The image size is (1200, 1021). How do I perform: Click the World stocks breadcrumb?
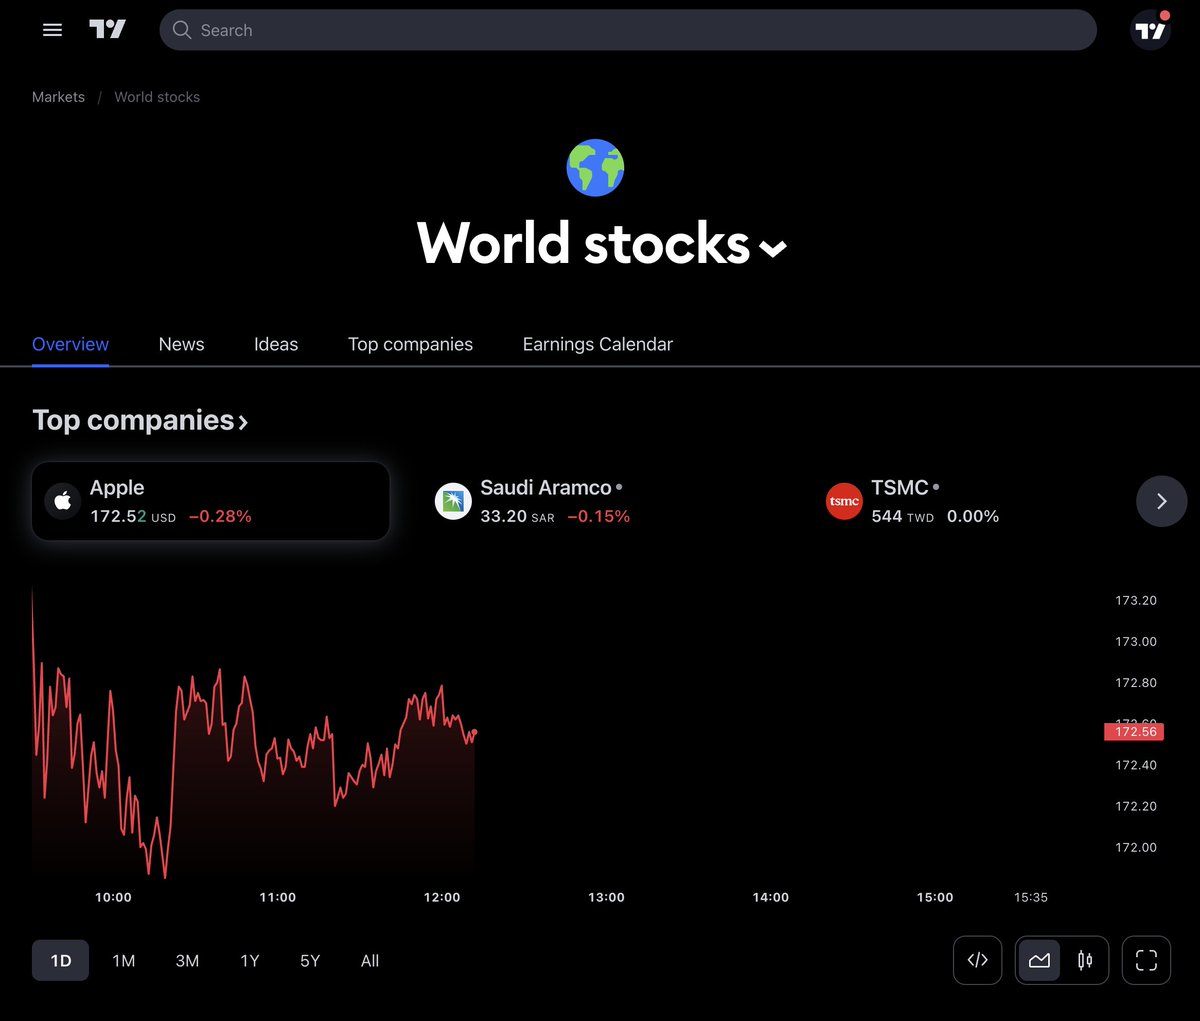(157, 97)
